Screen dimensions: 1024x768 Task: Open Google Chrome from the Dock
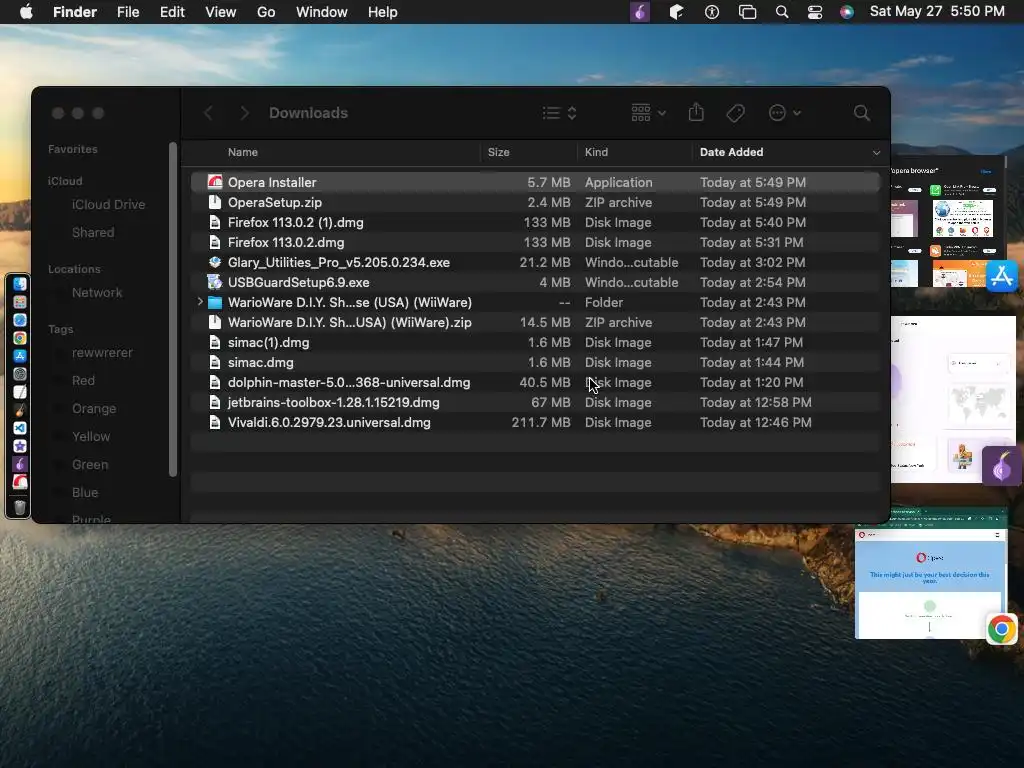(x=20, y=338)
